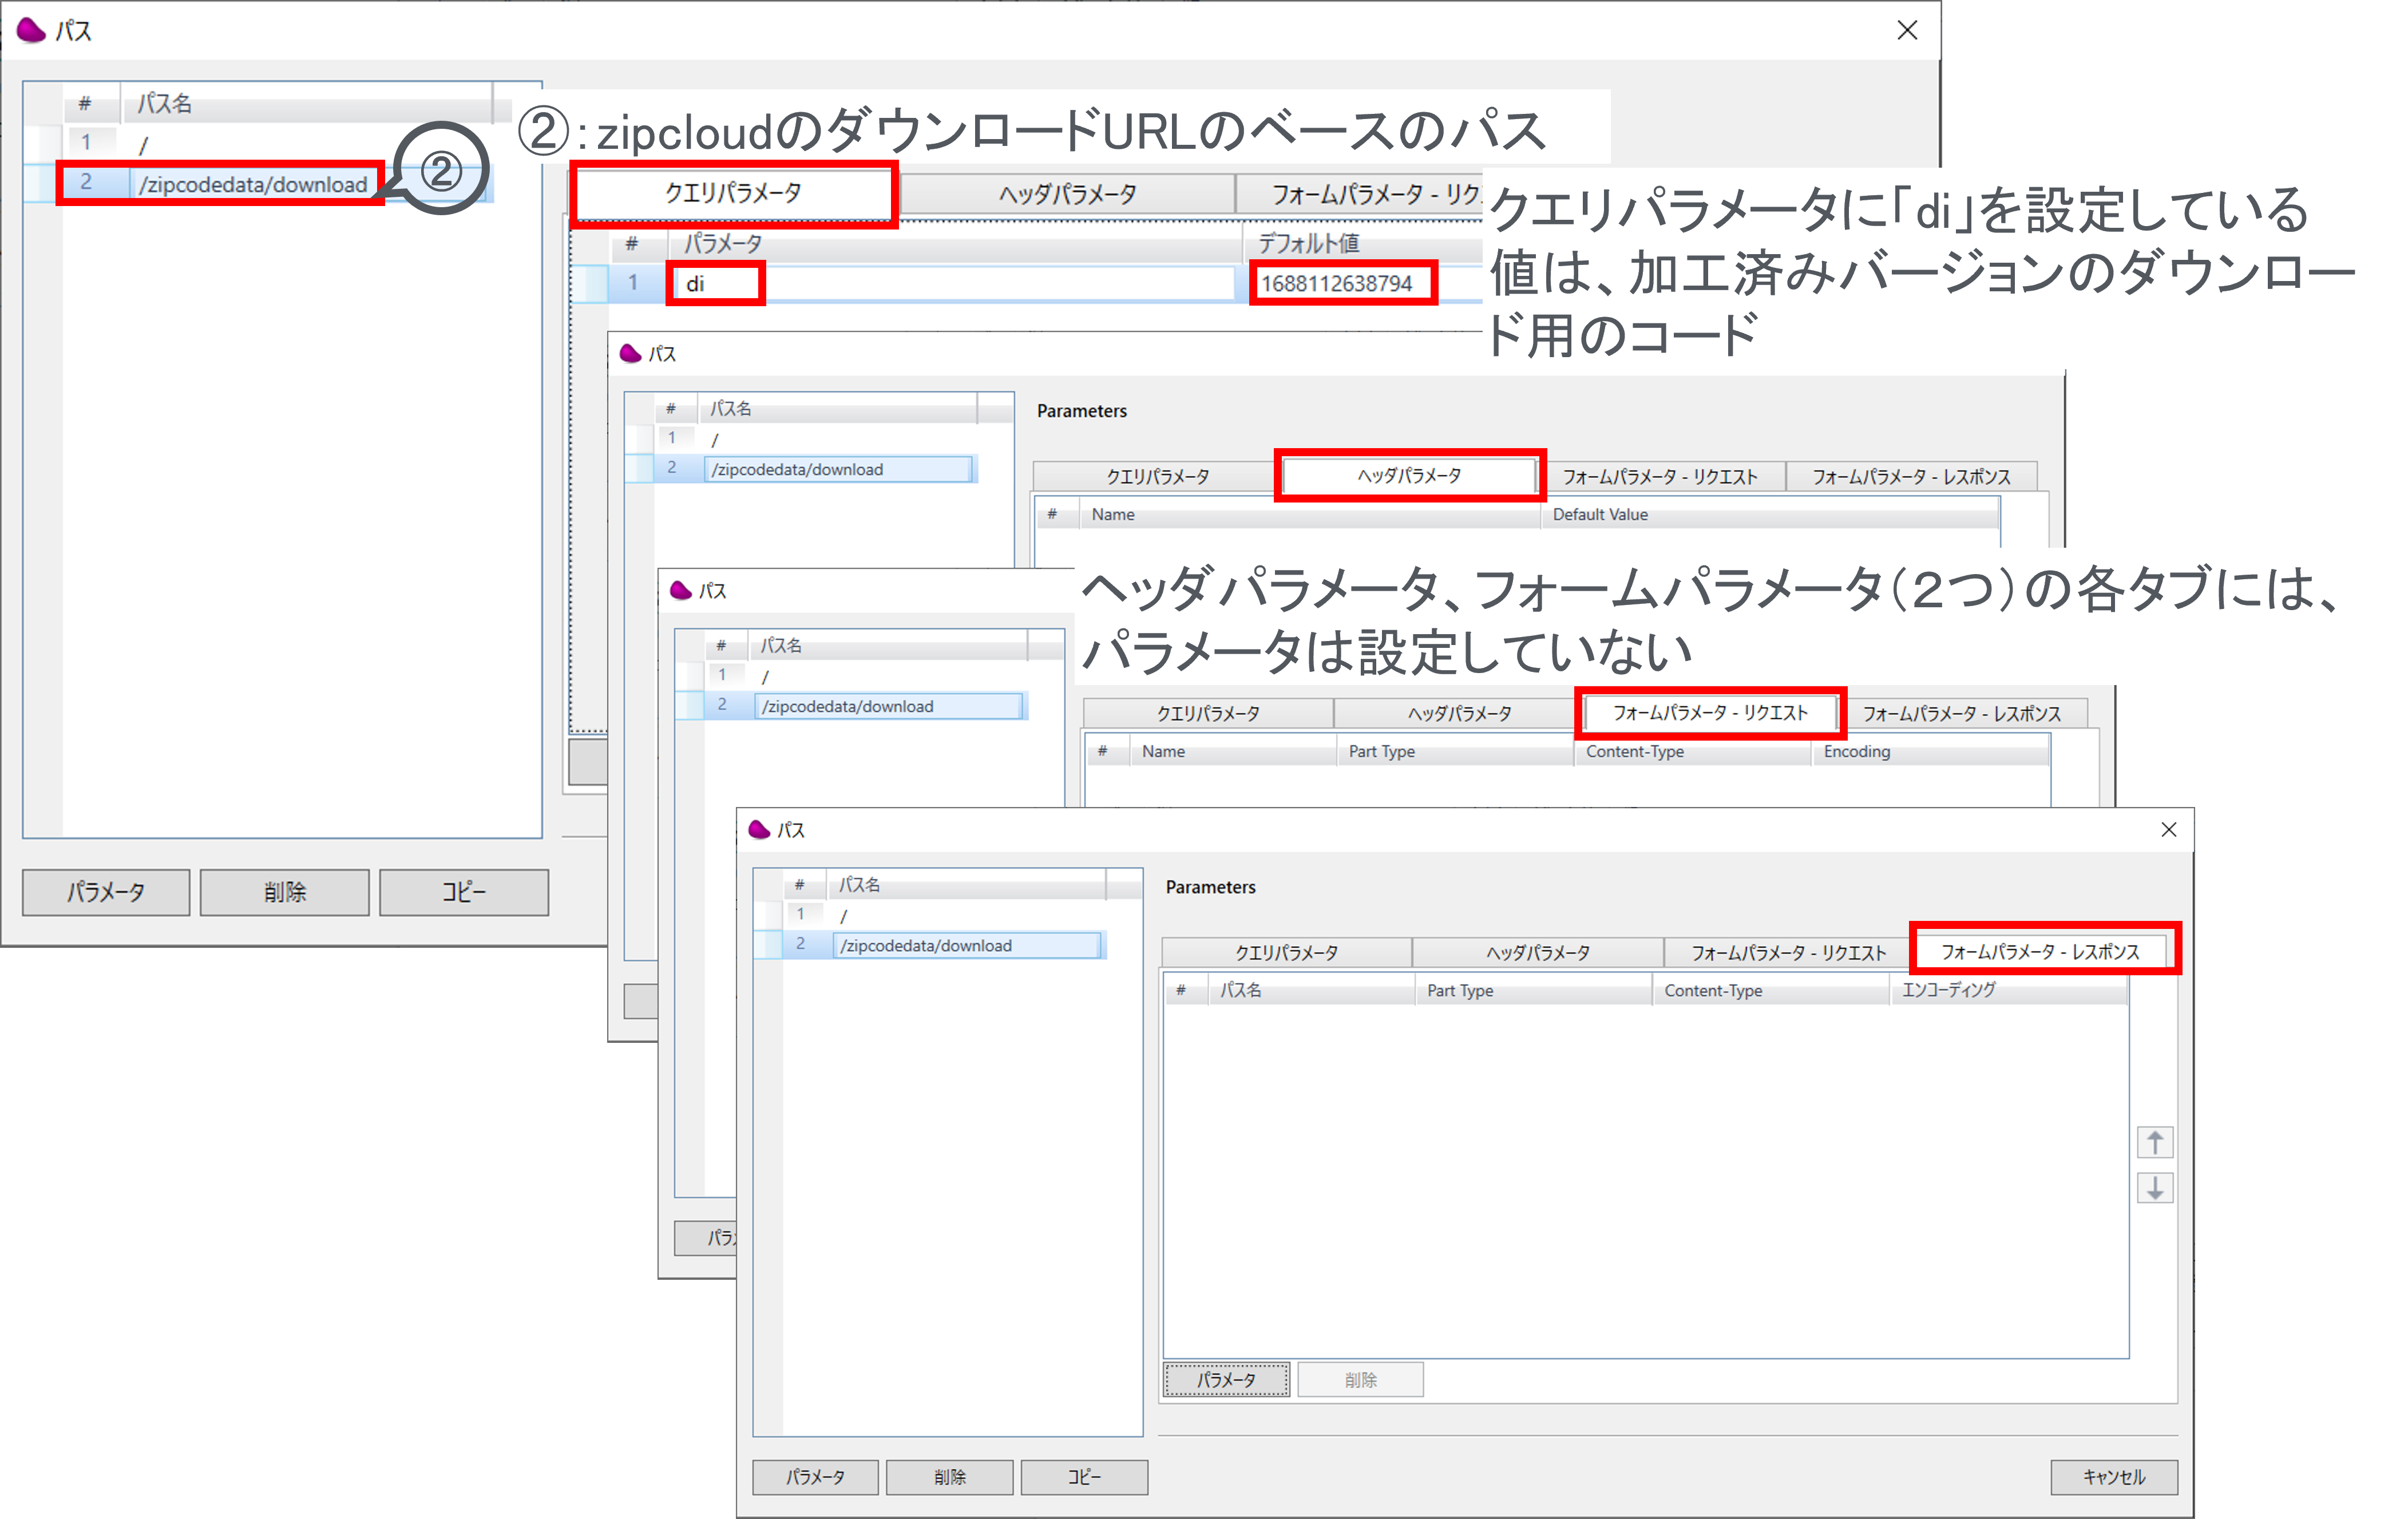The width and height of the screenshot is (2408, 1519).
Task: Select the "/" path row in the front window
Action: pos(930,915)
